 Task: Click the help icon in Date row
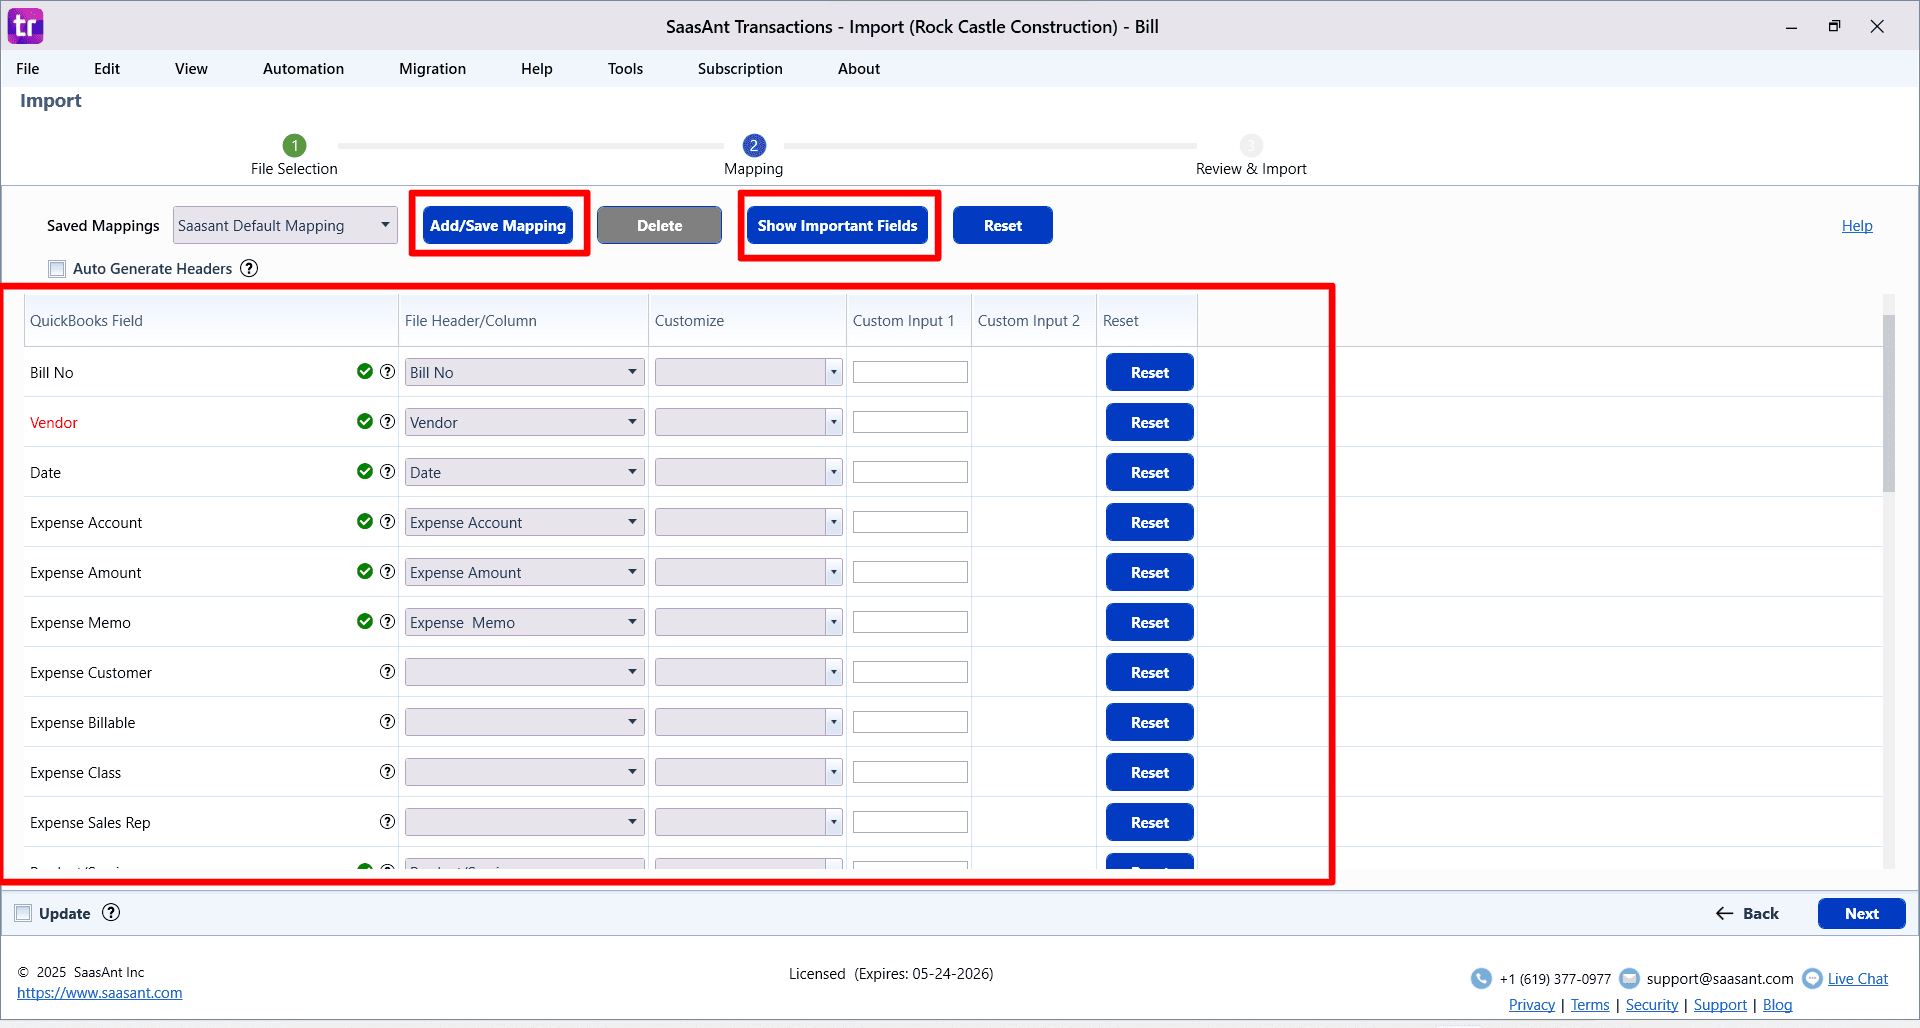coord(387,472)
